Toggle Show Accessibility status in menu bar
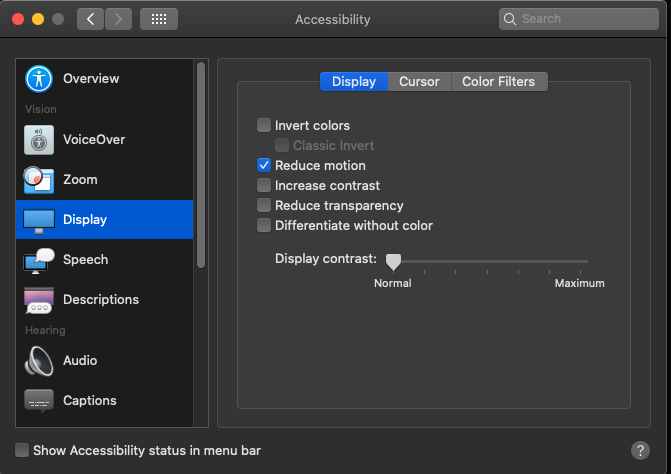The image size is (671, 474). [22, 451]
